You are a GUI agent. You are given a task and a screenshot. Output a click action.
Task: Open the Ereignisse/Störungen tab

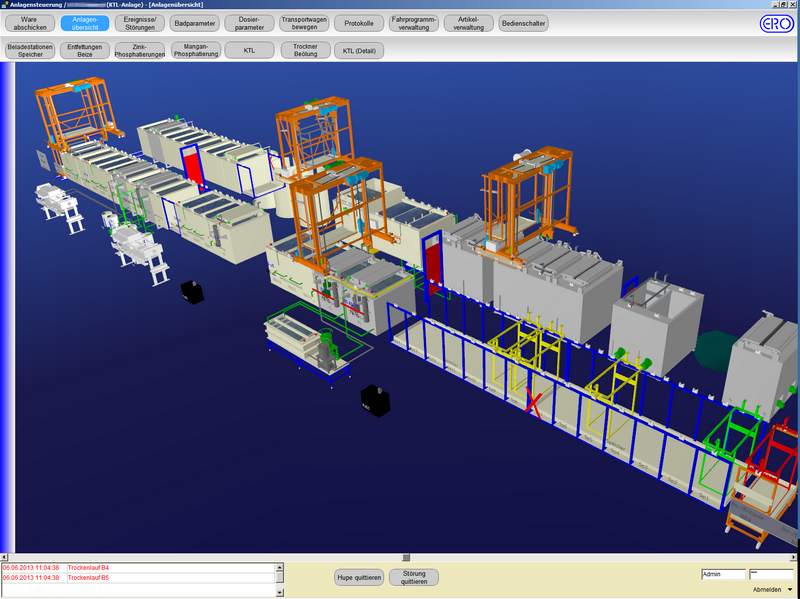(140, 23)
